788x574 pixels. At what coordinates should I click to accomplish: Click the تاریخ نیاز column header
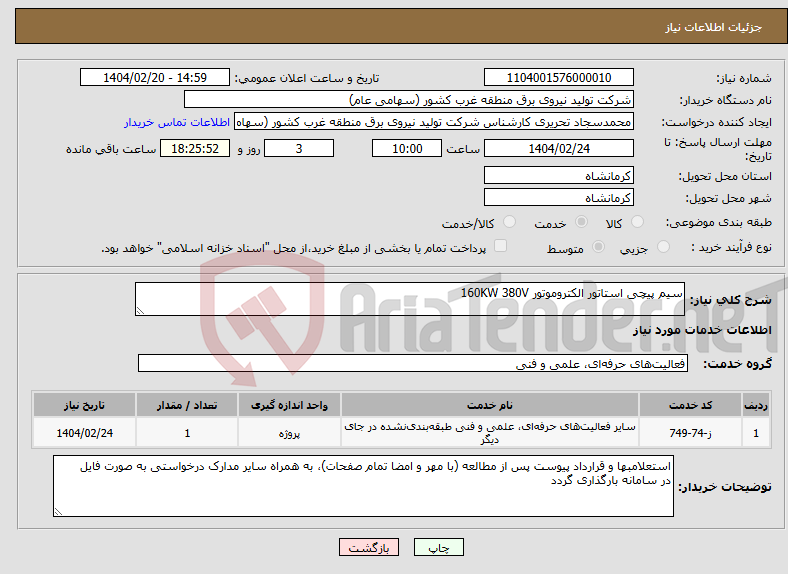[x=84, y=405]
